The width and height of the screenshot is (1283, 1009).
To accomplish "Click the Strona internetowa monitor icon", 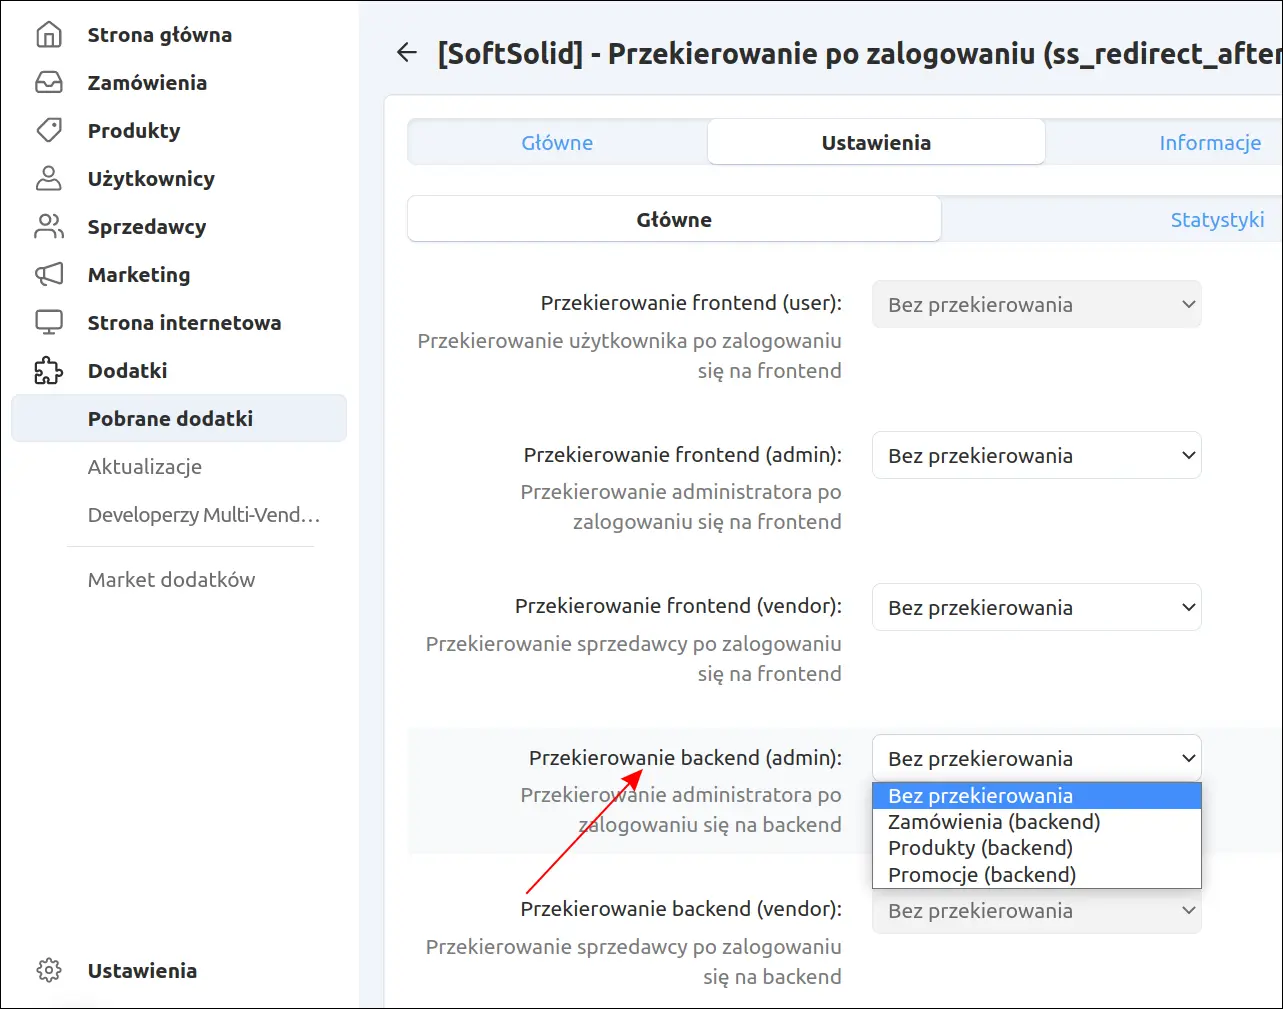I will [48, 323].
